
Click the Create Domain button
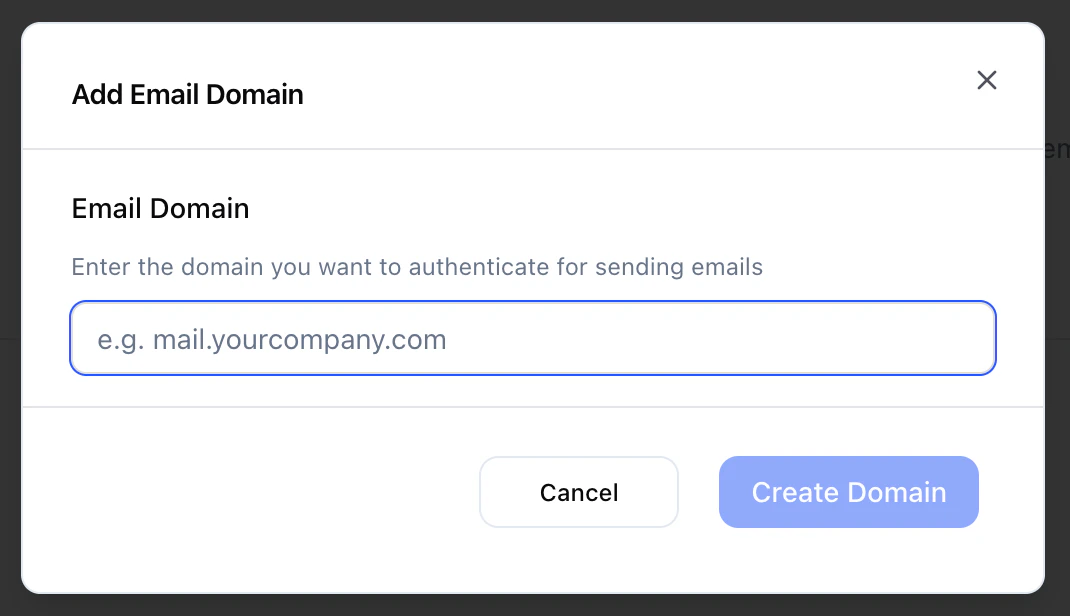click(x=848, y=492)
